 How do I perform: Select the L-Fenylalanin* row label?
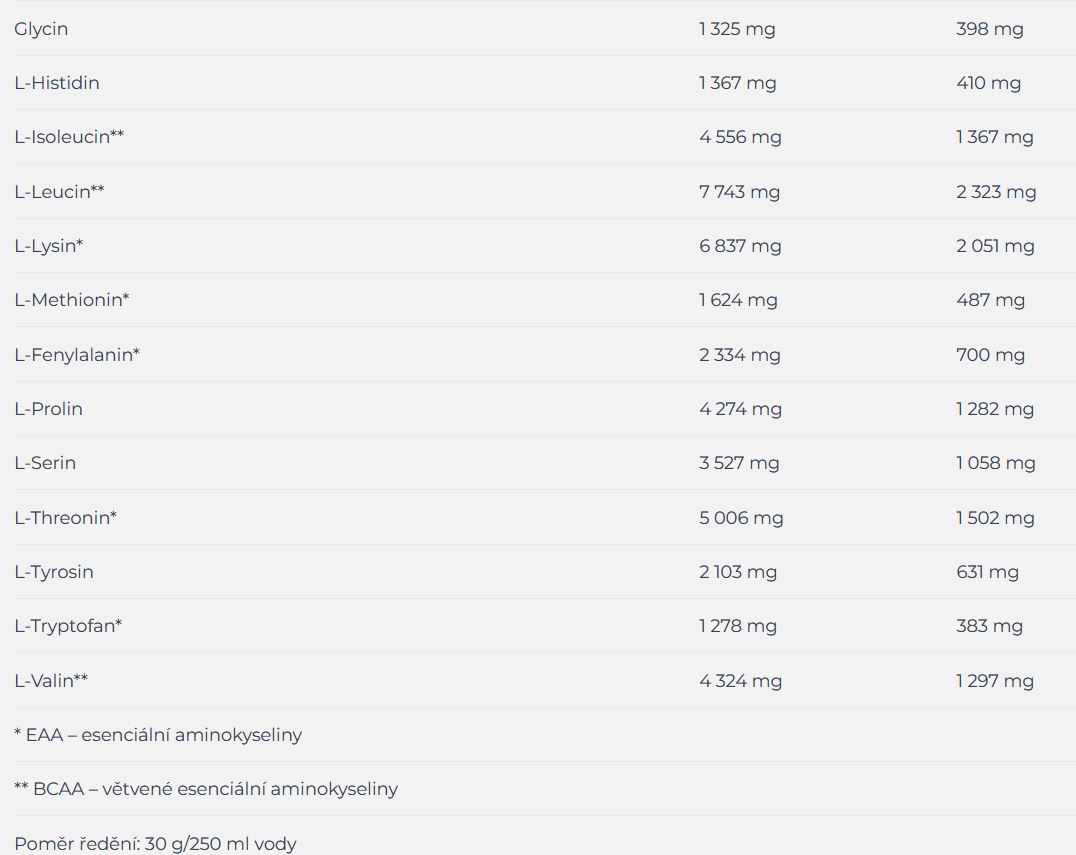point(77,355)
